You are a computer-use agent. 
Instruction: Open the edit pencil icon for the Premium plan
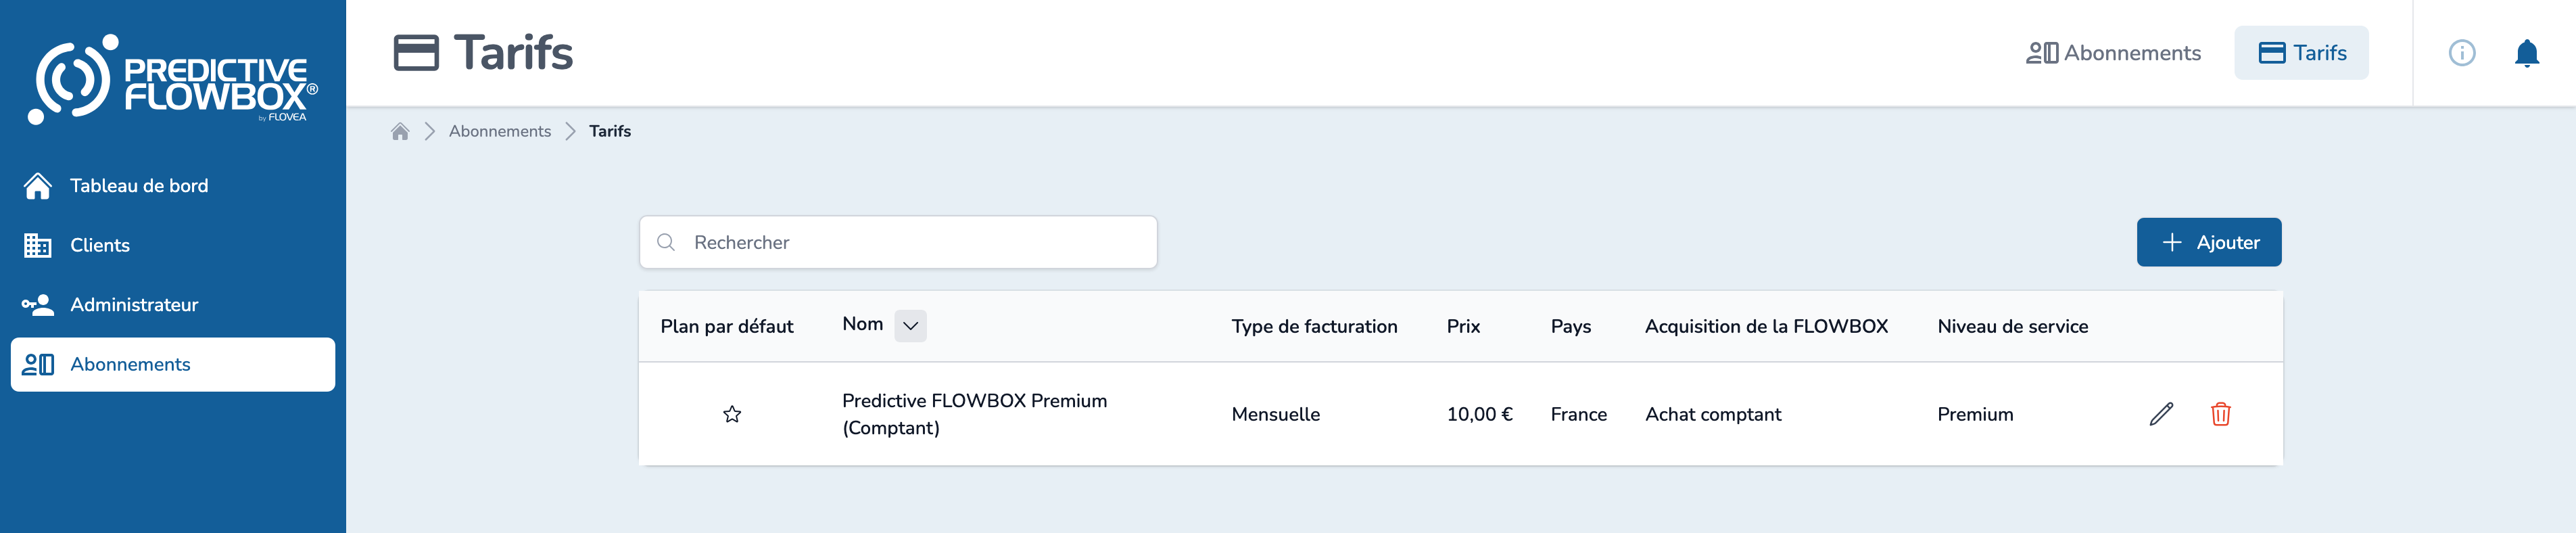2161,414
